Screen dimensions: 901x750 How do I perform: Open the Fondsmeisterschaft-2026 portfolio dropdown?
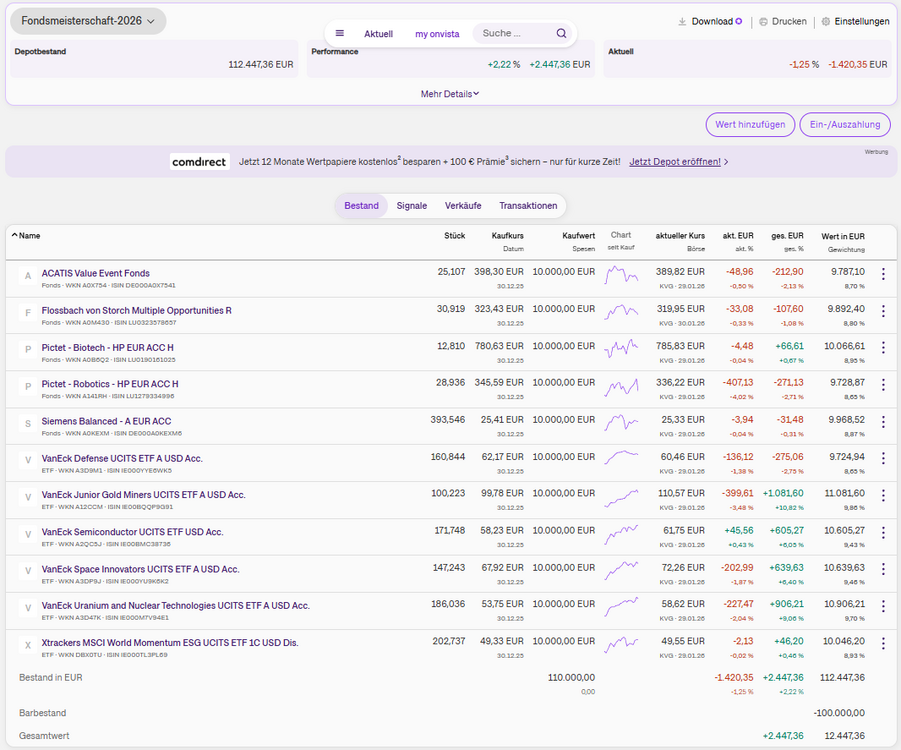[88, 21]
